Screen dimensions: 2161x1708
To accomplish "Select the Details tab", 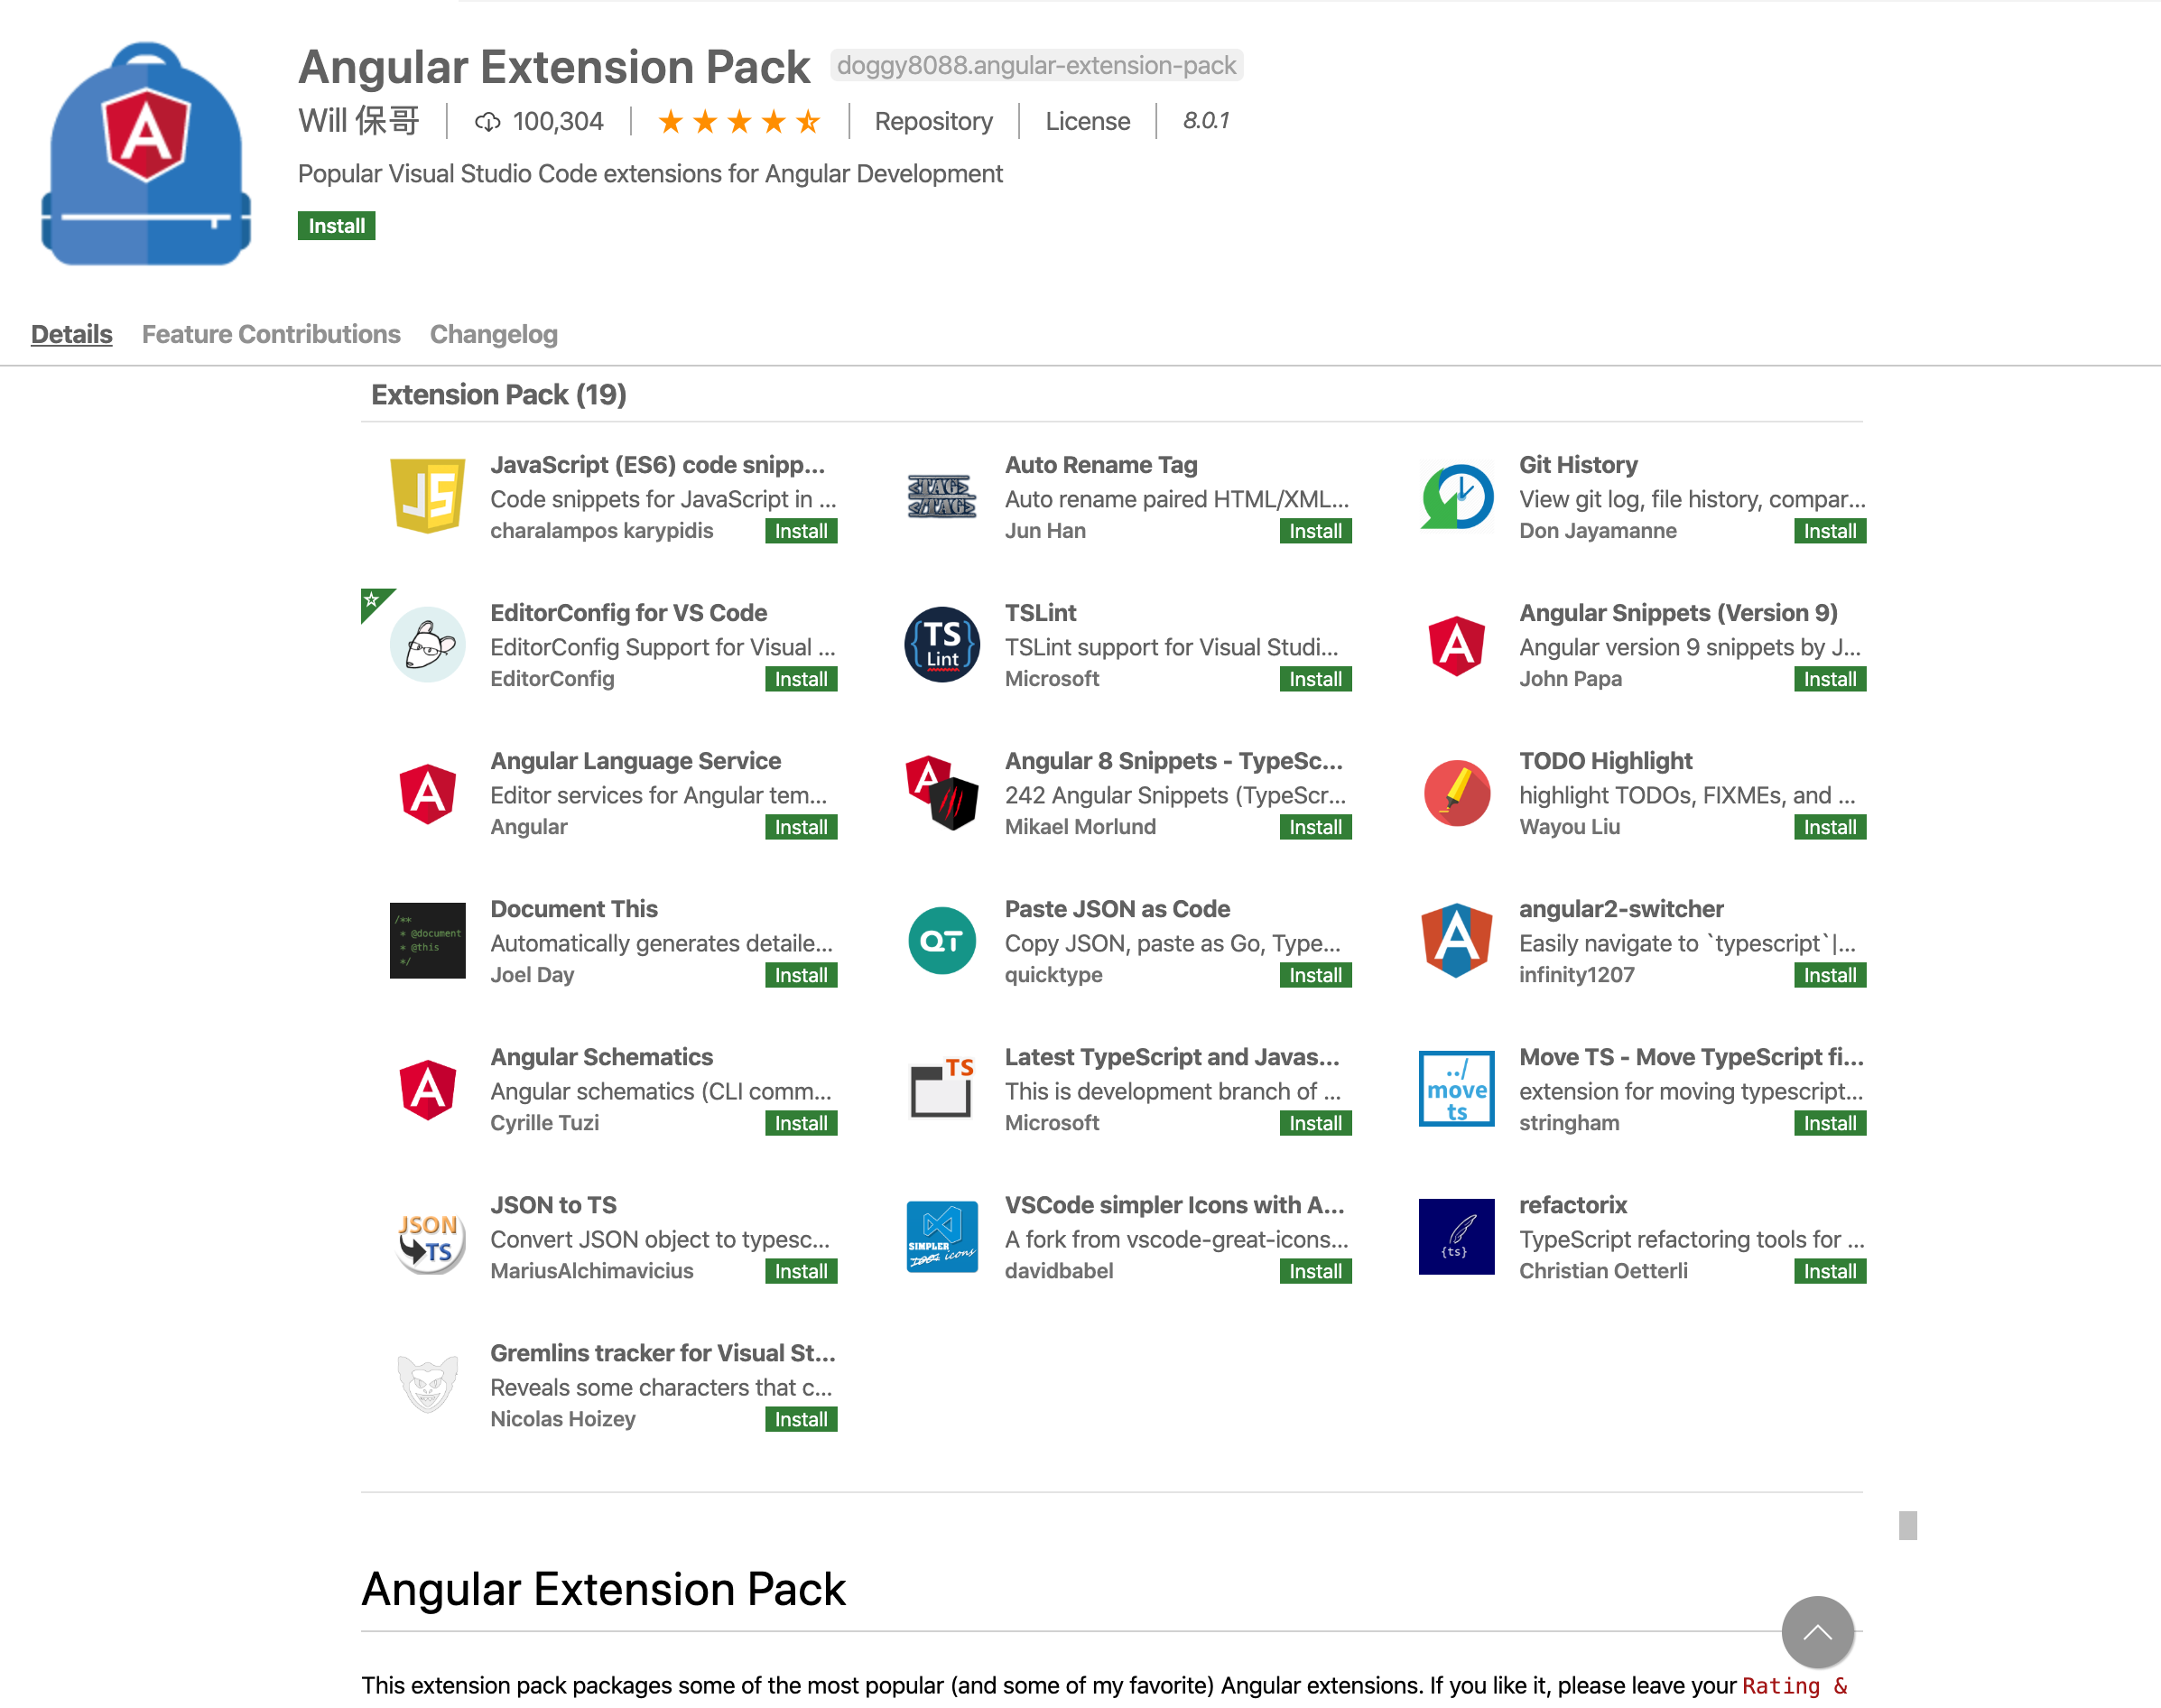I will (x=71, y=334).
